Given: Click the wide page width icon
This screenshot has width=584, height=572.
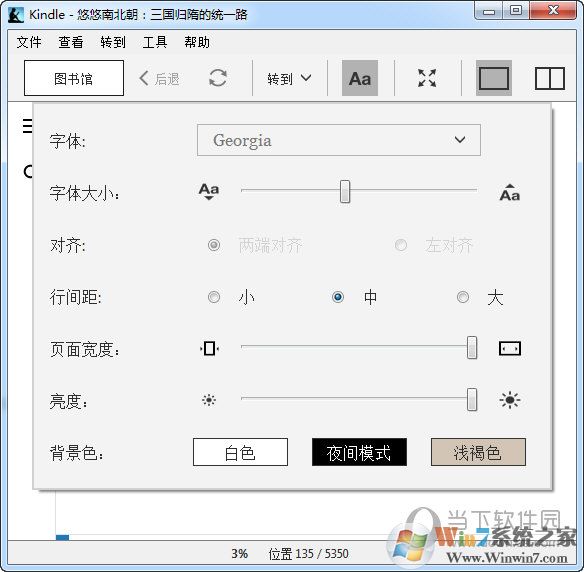Looking at the screenshot, I should point(510,349).
